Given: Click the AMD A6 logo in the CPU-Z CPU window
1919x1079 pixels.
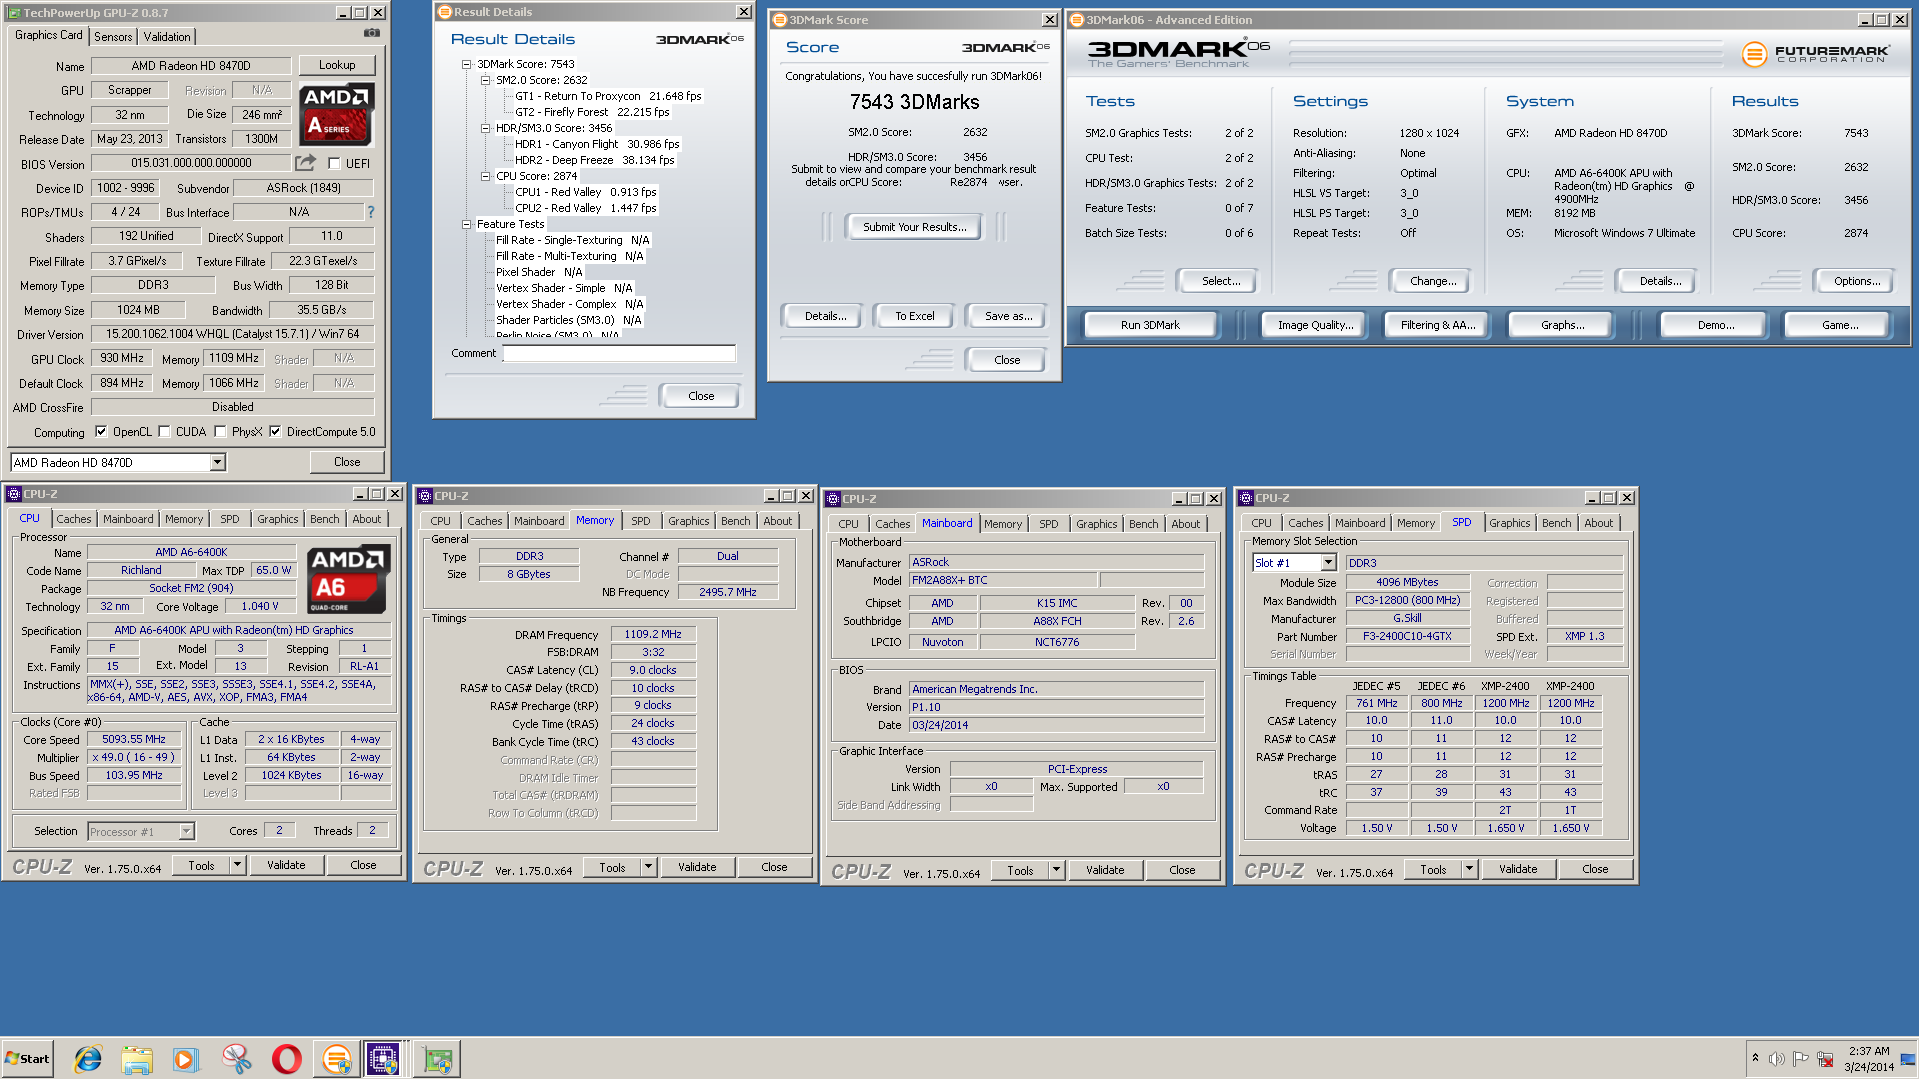Looking at the screenshot, I should click(346, 580).
